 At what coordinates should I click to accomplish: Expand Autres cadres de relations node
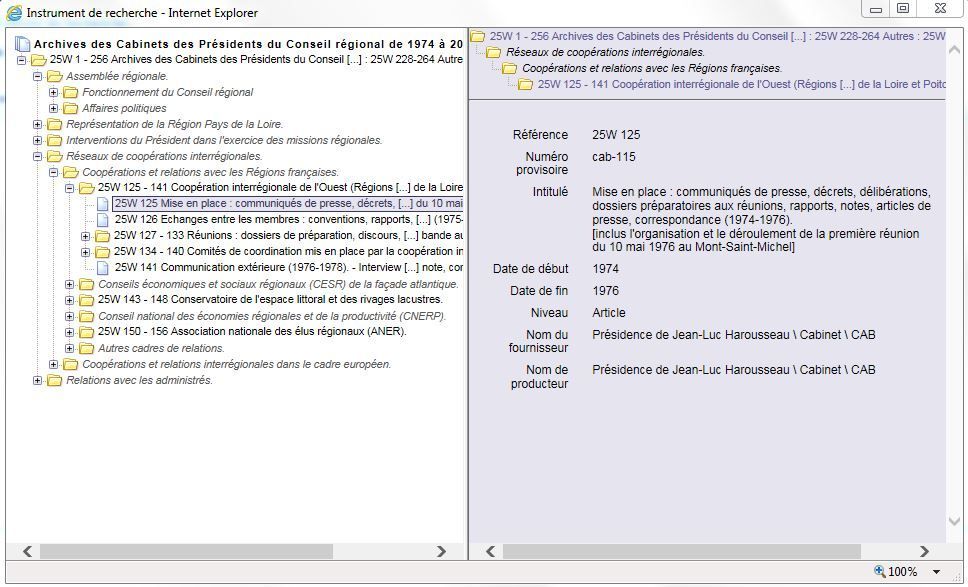click(x=70, y=348)
